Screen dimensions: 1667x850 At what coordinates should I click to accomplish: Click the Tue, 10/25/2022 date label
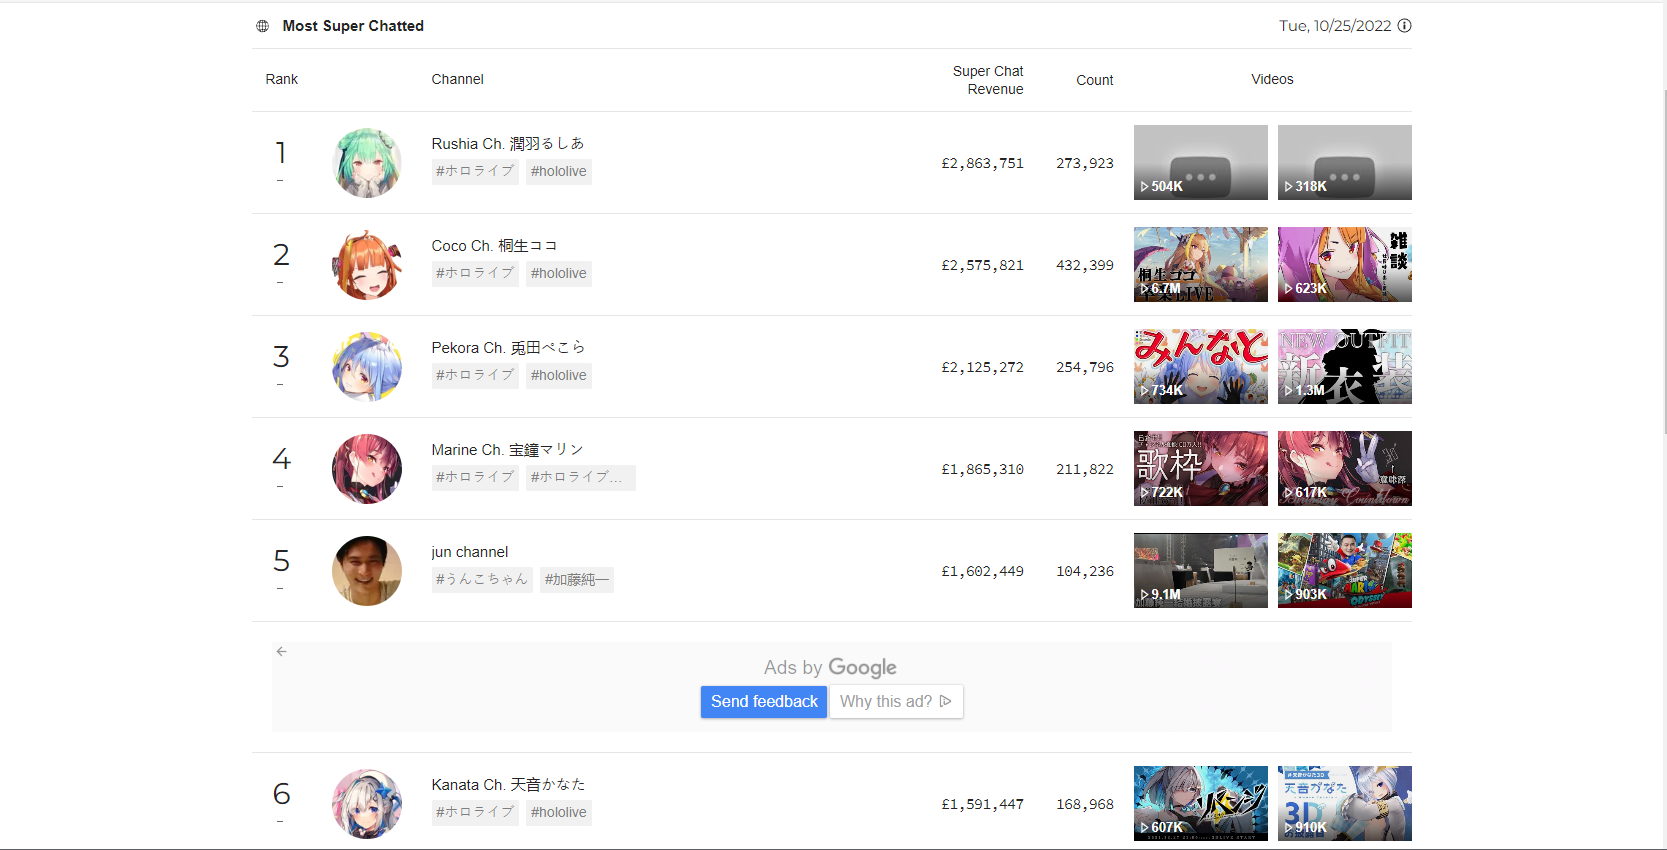click(1335, 26)
